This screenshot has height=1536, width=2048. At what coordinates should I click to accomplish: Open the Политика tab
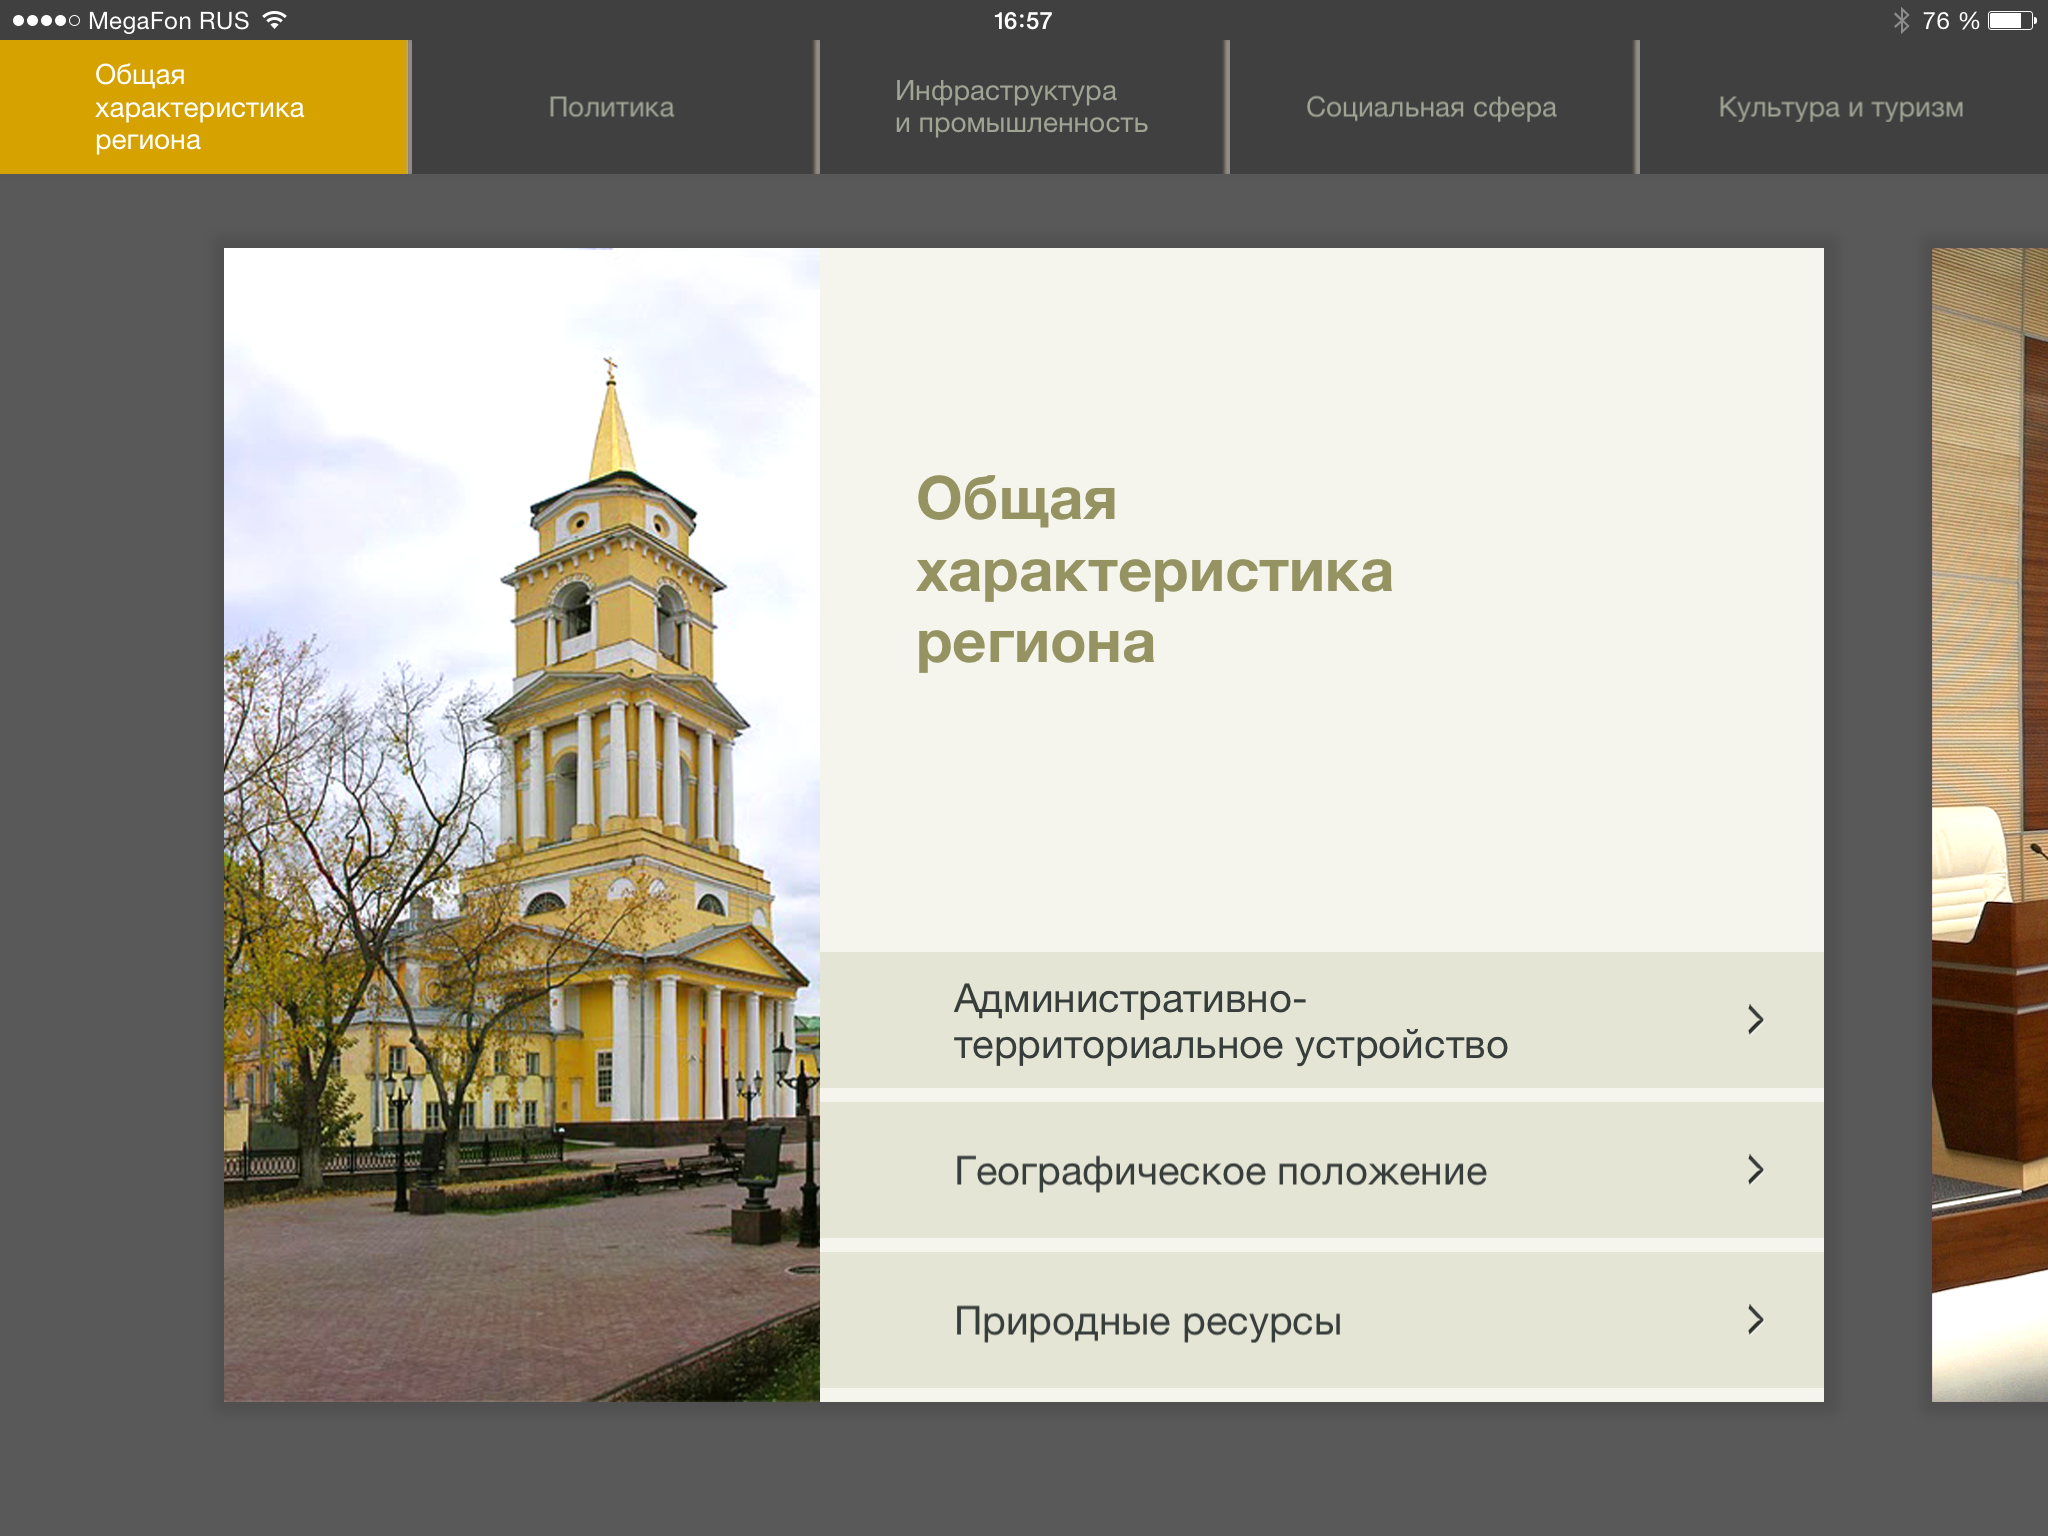tap(611, 107)
